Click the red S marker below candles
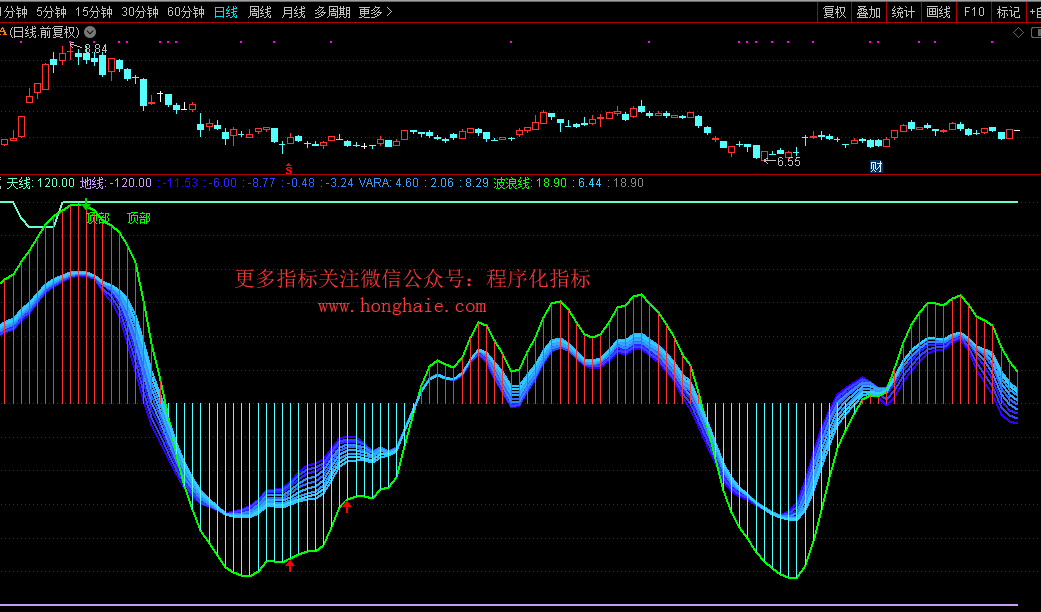 pyautogui.click(x=289, y=166)
